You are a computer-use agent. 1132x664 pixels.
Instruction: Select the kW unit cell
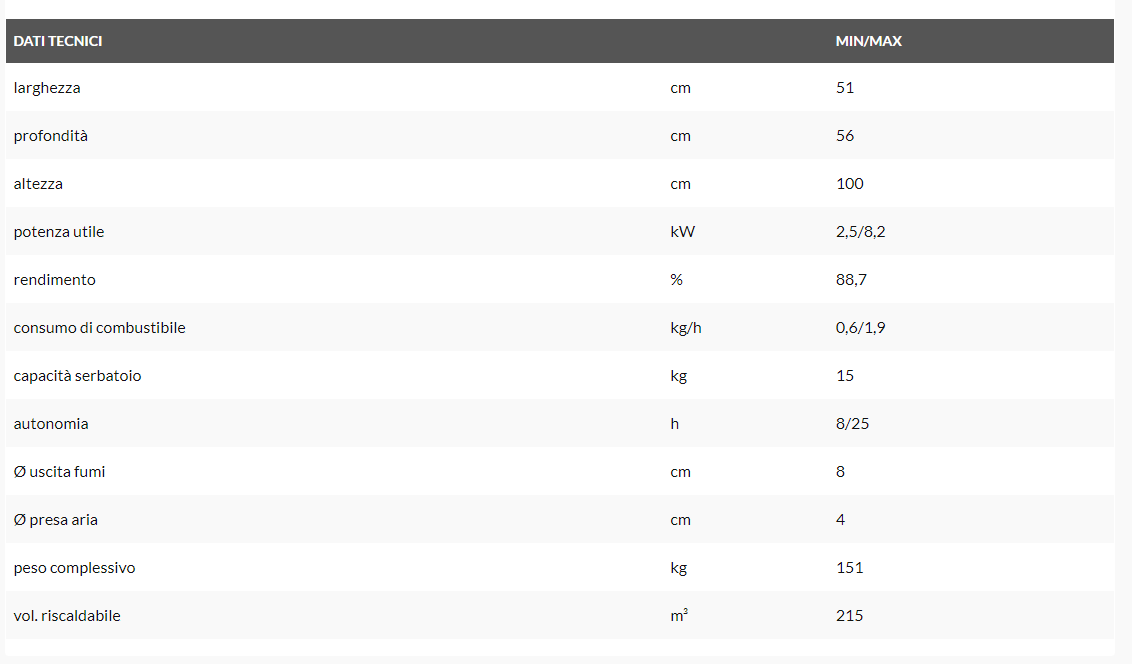(682, 232)
